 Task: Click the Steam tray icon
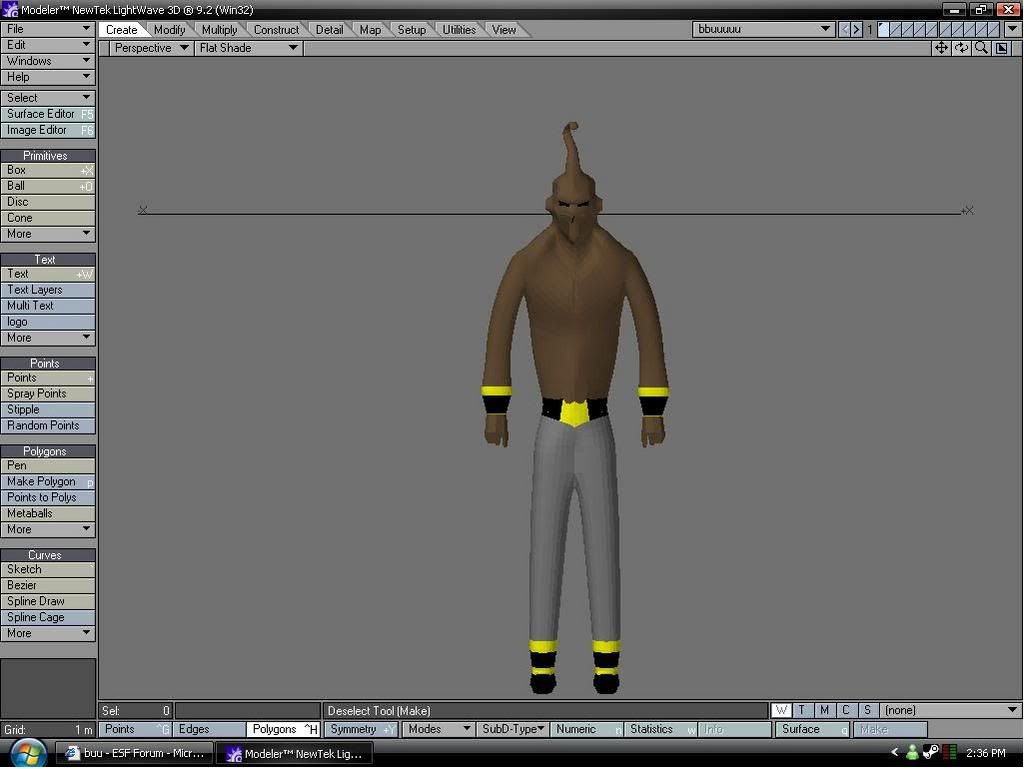[x=931, y=753]
